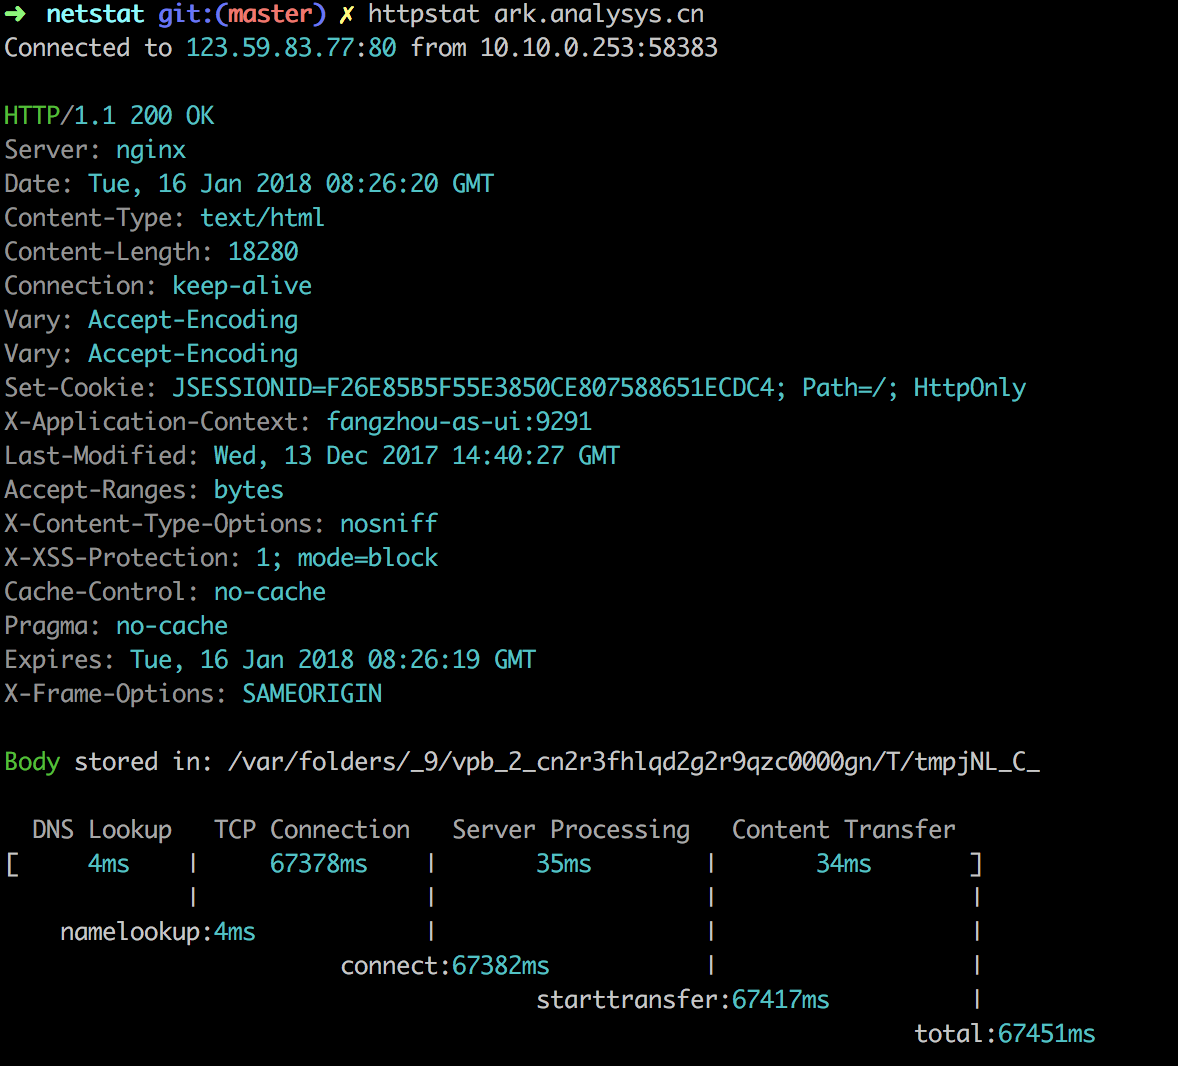Click the green prompt arrow
Image resolution: width=1178 pixels, height=1066 pixels.
tap(15, 15)
